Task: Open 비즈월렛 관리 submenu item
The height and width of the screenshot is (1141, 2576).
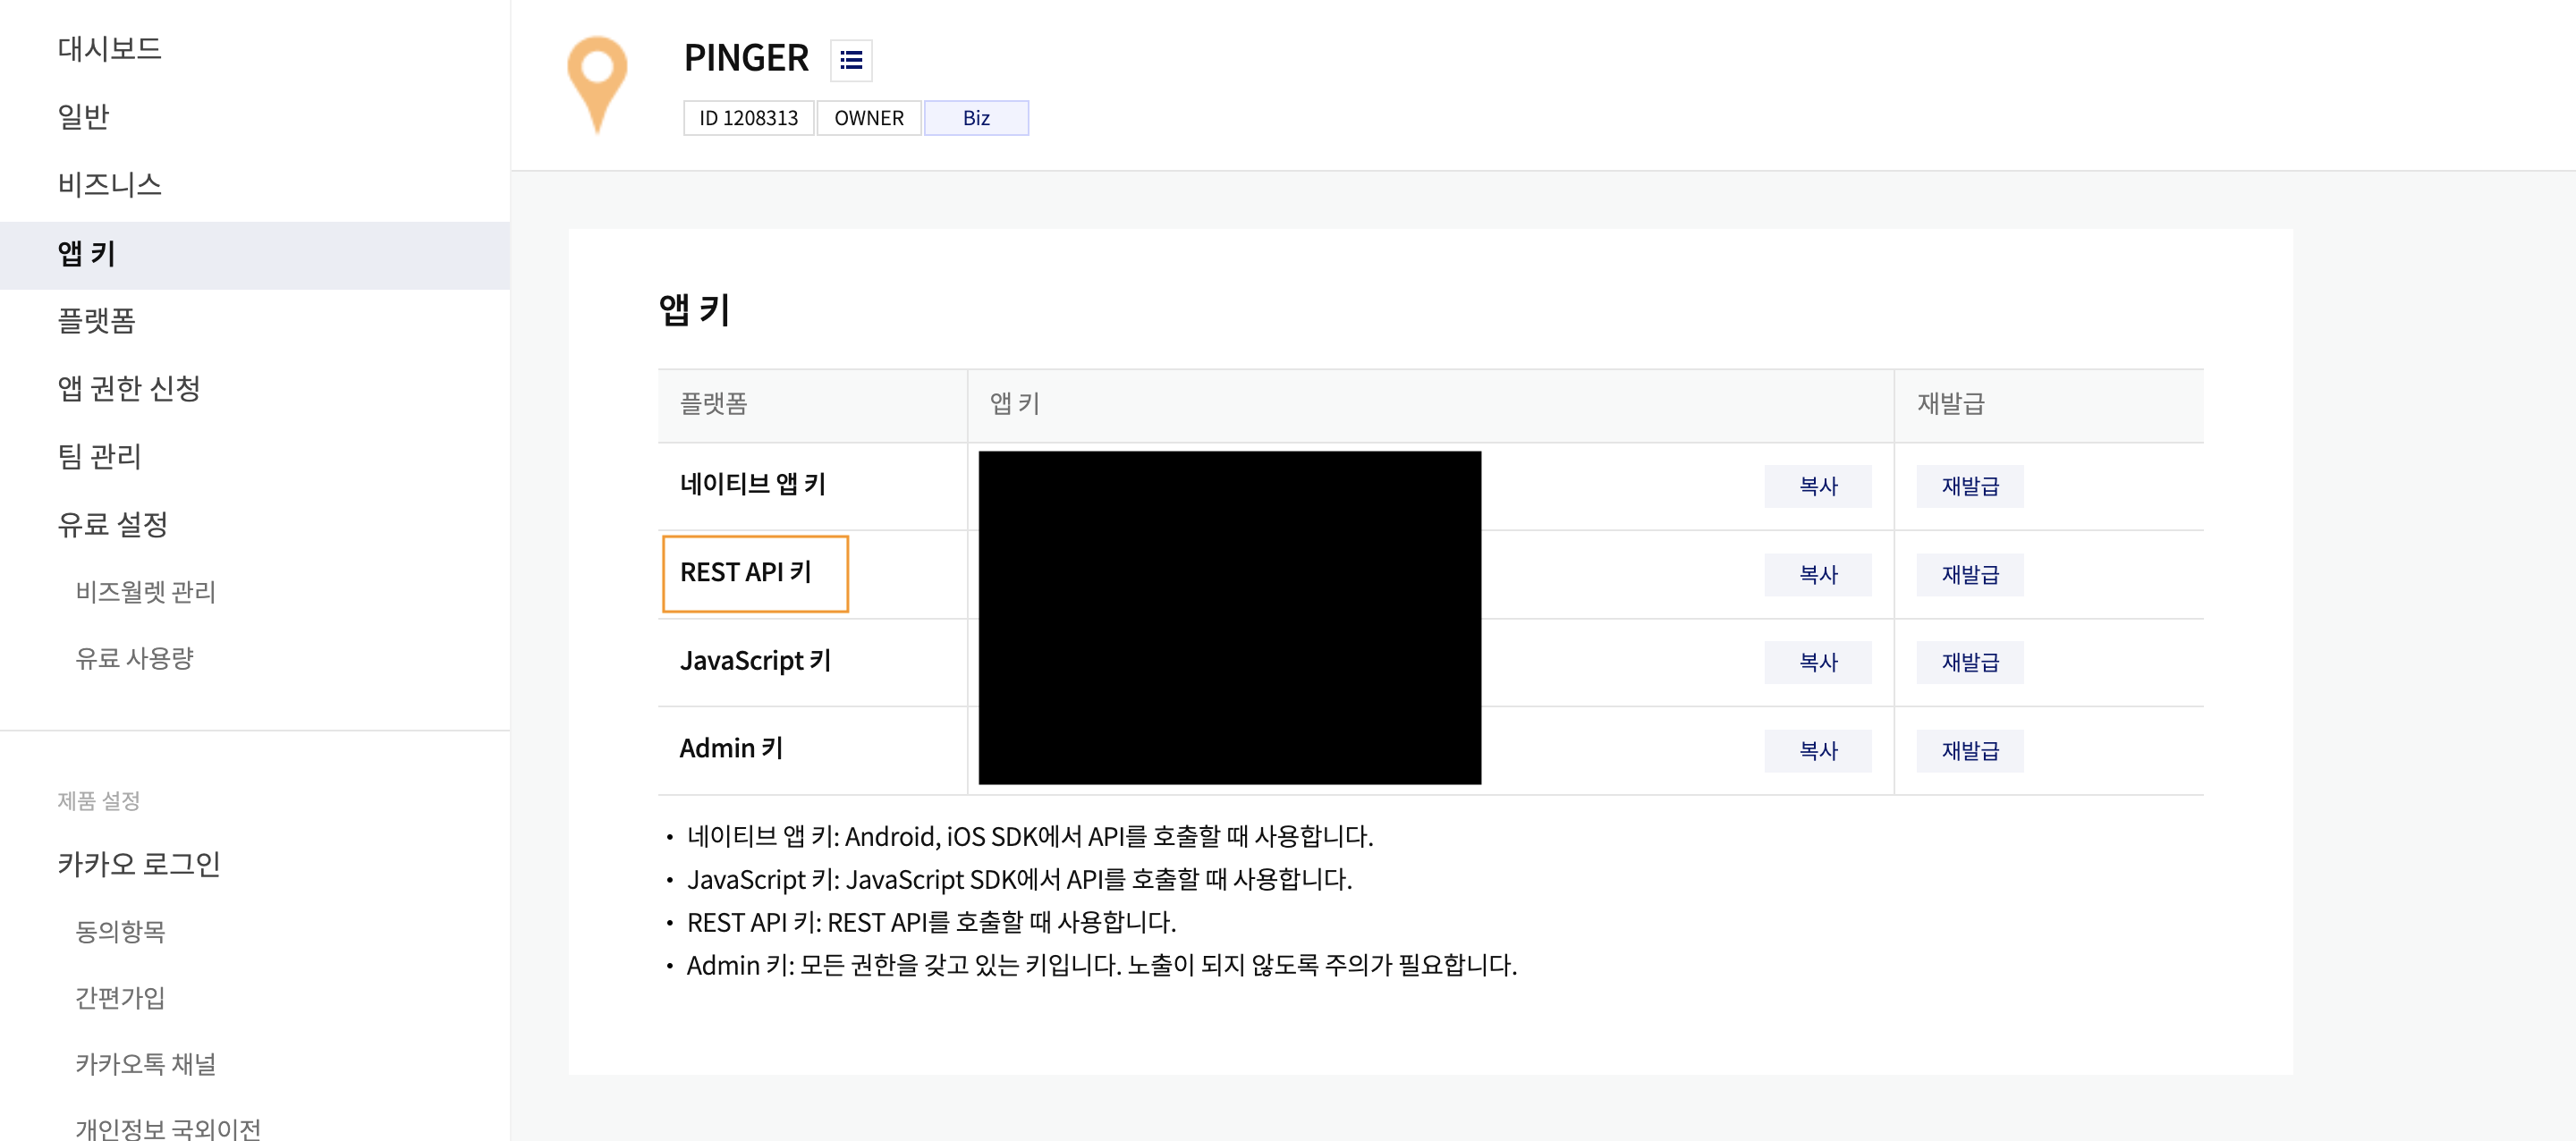Action: click(145, 592)
